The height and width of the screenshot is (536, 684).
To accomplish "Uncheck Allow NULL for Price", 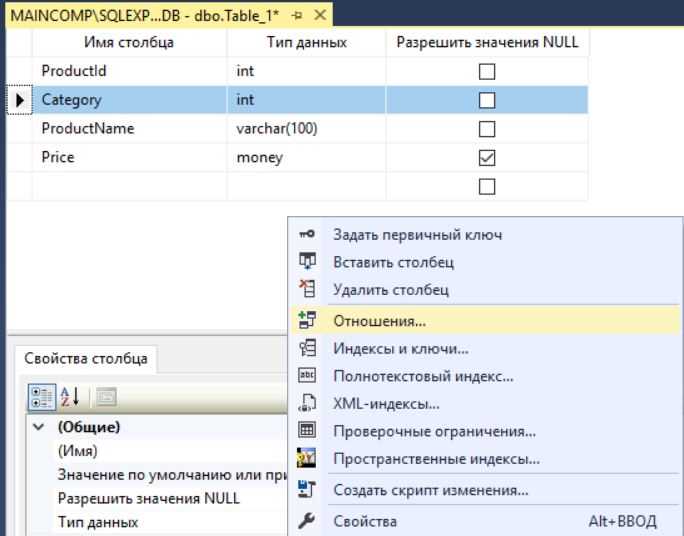I will [487, 158].
